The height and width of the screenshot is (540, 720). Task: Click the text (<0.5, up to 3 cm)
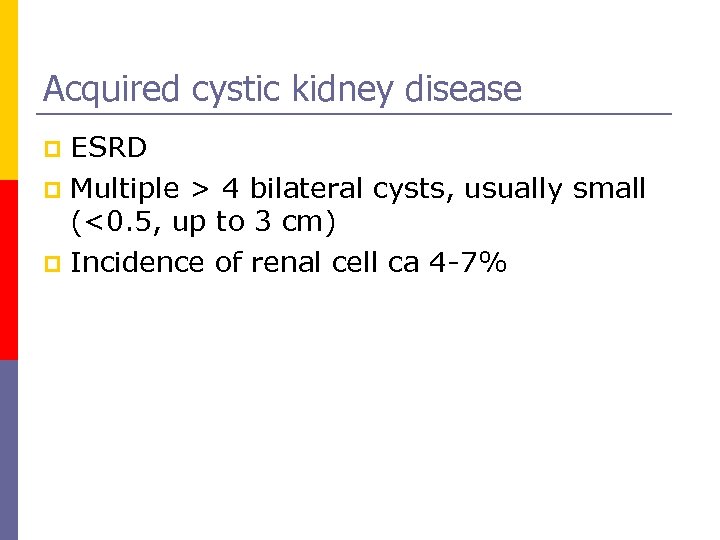(203, 224)
